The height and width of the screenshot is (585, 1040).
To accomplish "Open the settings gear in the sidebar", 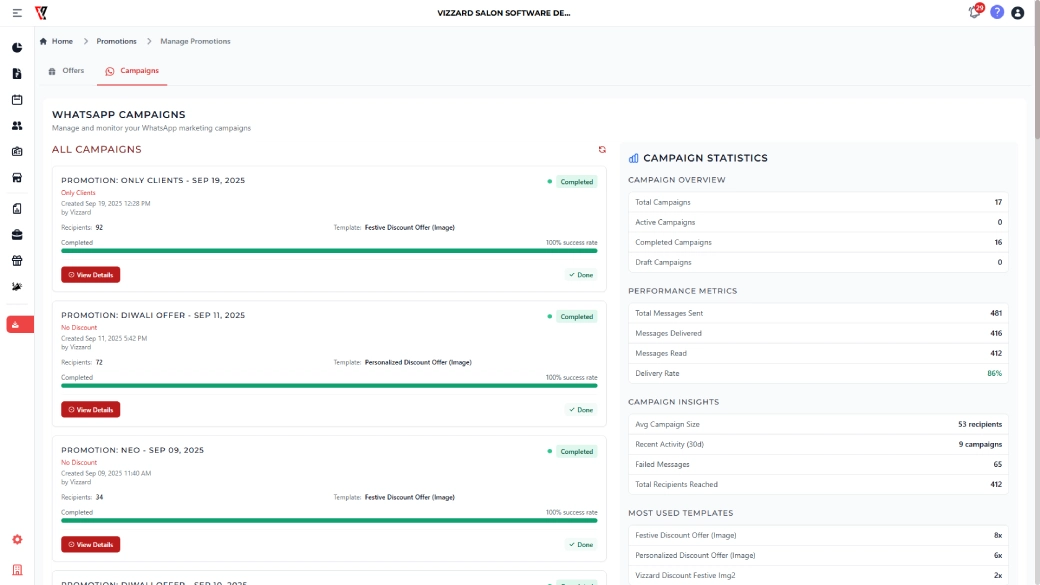I will coord(17,540).
